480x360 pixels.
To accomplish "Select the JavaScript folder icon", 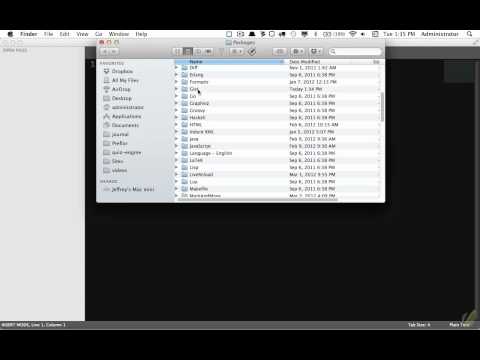I will pos(185,146).
